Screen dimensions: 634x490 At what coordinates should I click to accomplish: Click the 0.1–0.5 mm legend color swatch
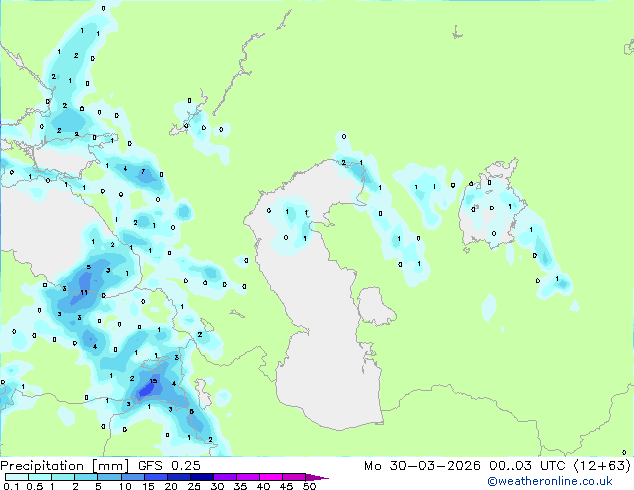[x=17, y=477]
